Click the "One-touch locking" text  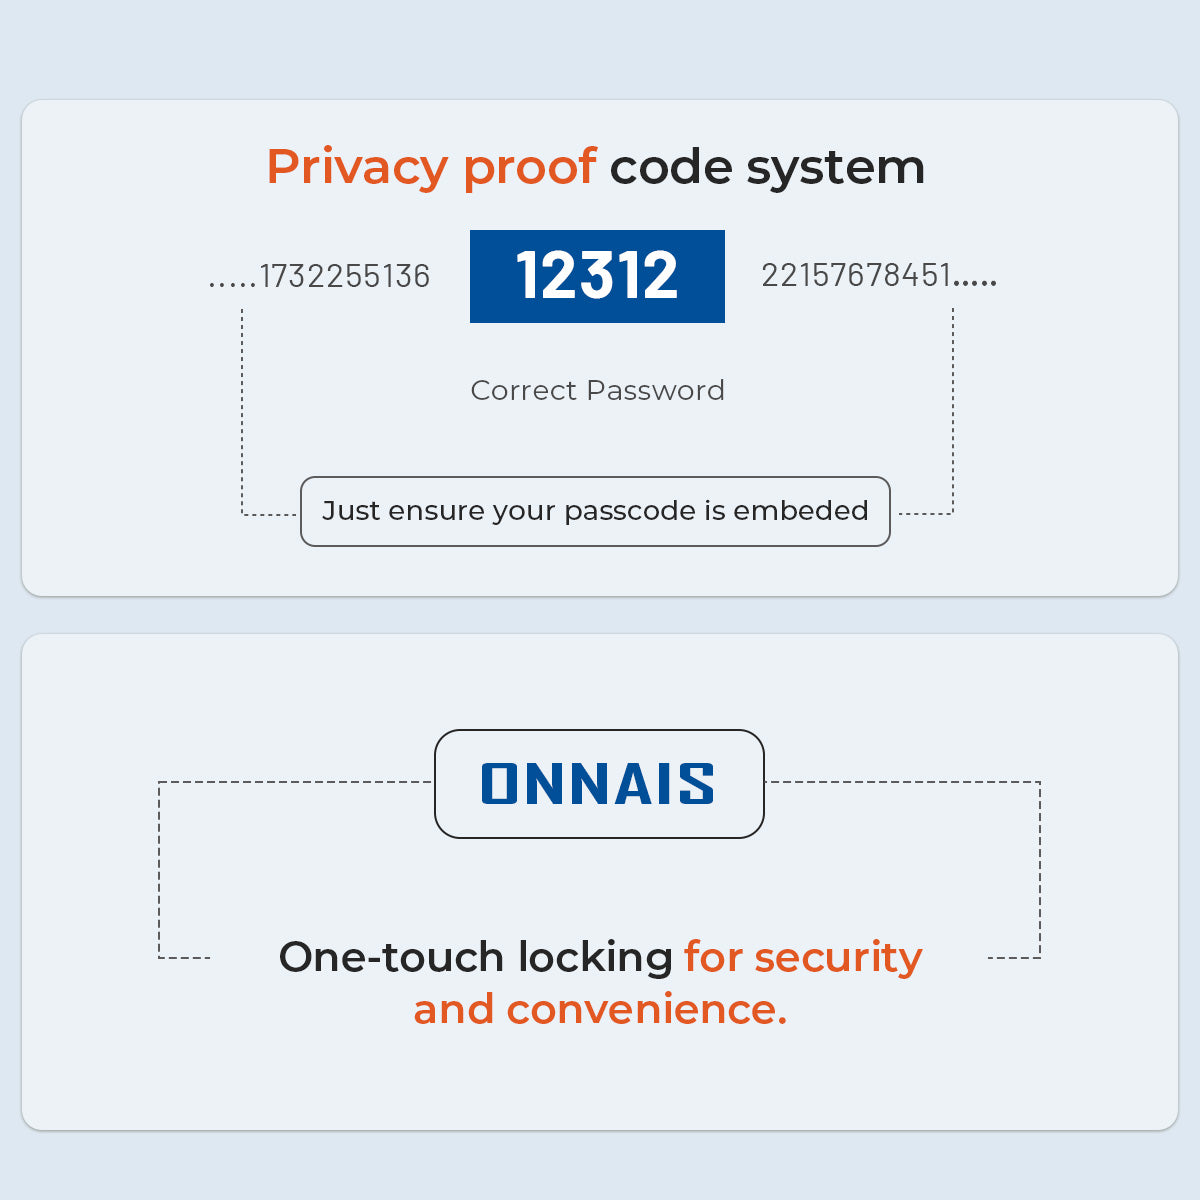(x=475, y=957)
